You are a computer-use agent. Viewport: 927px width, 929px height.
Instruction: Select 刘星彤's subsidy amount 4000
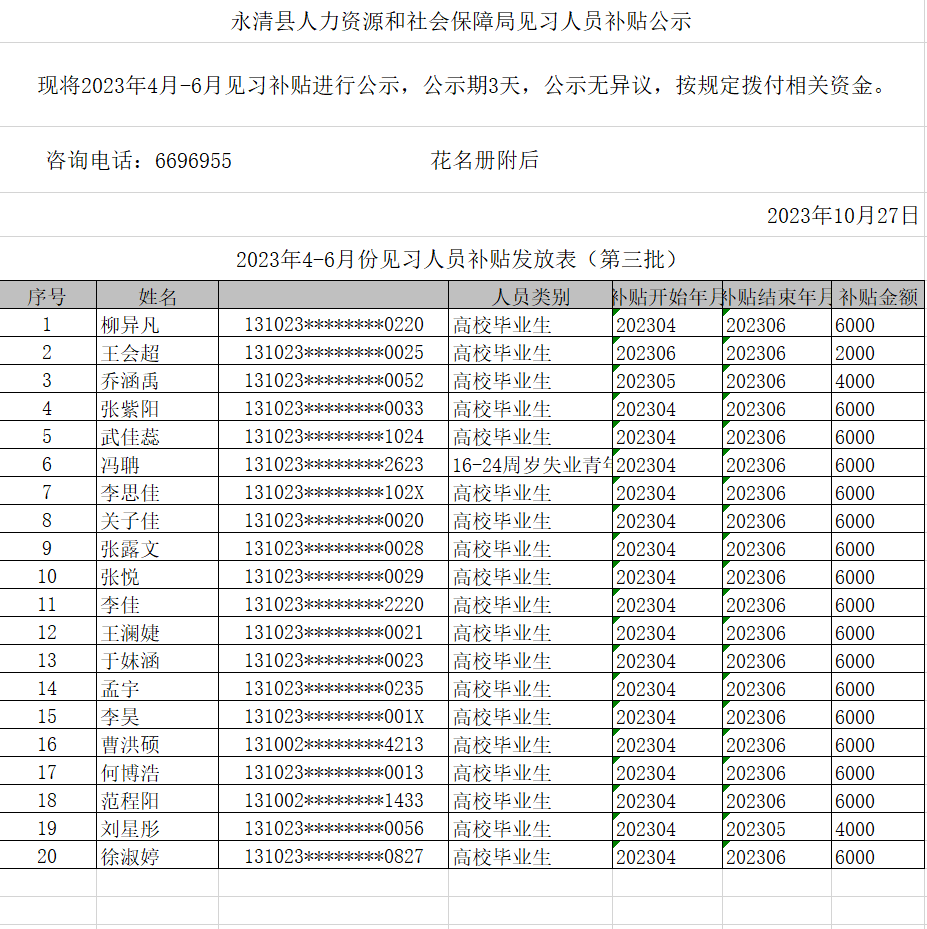(878, 828)
